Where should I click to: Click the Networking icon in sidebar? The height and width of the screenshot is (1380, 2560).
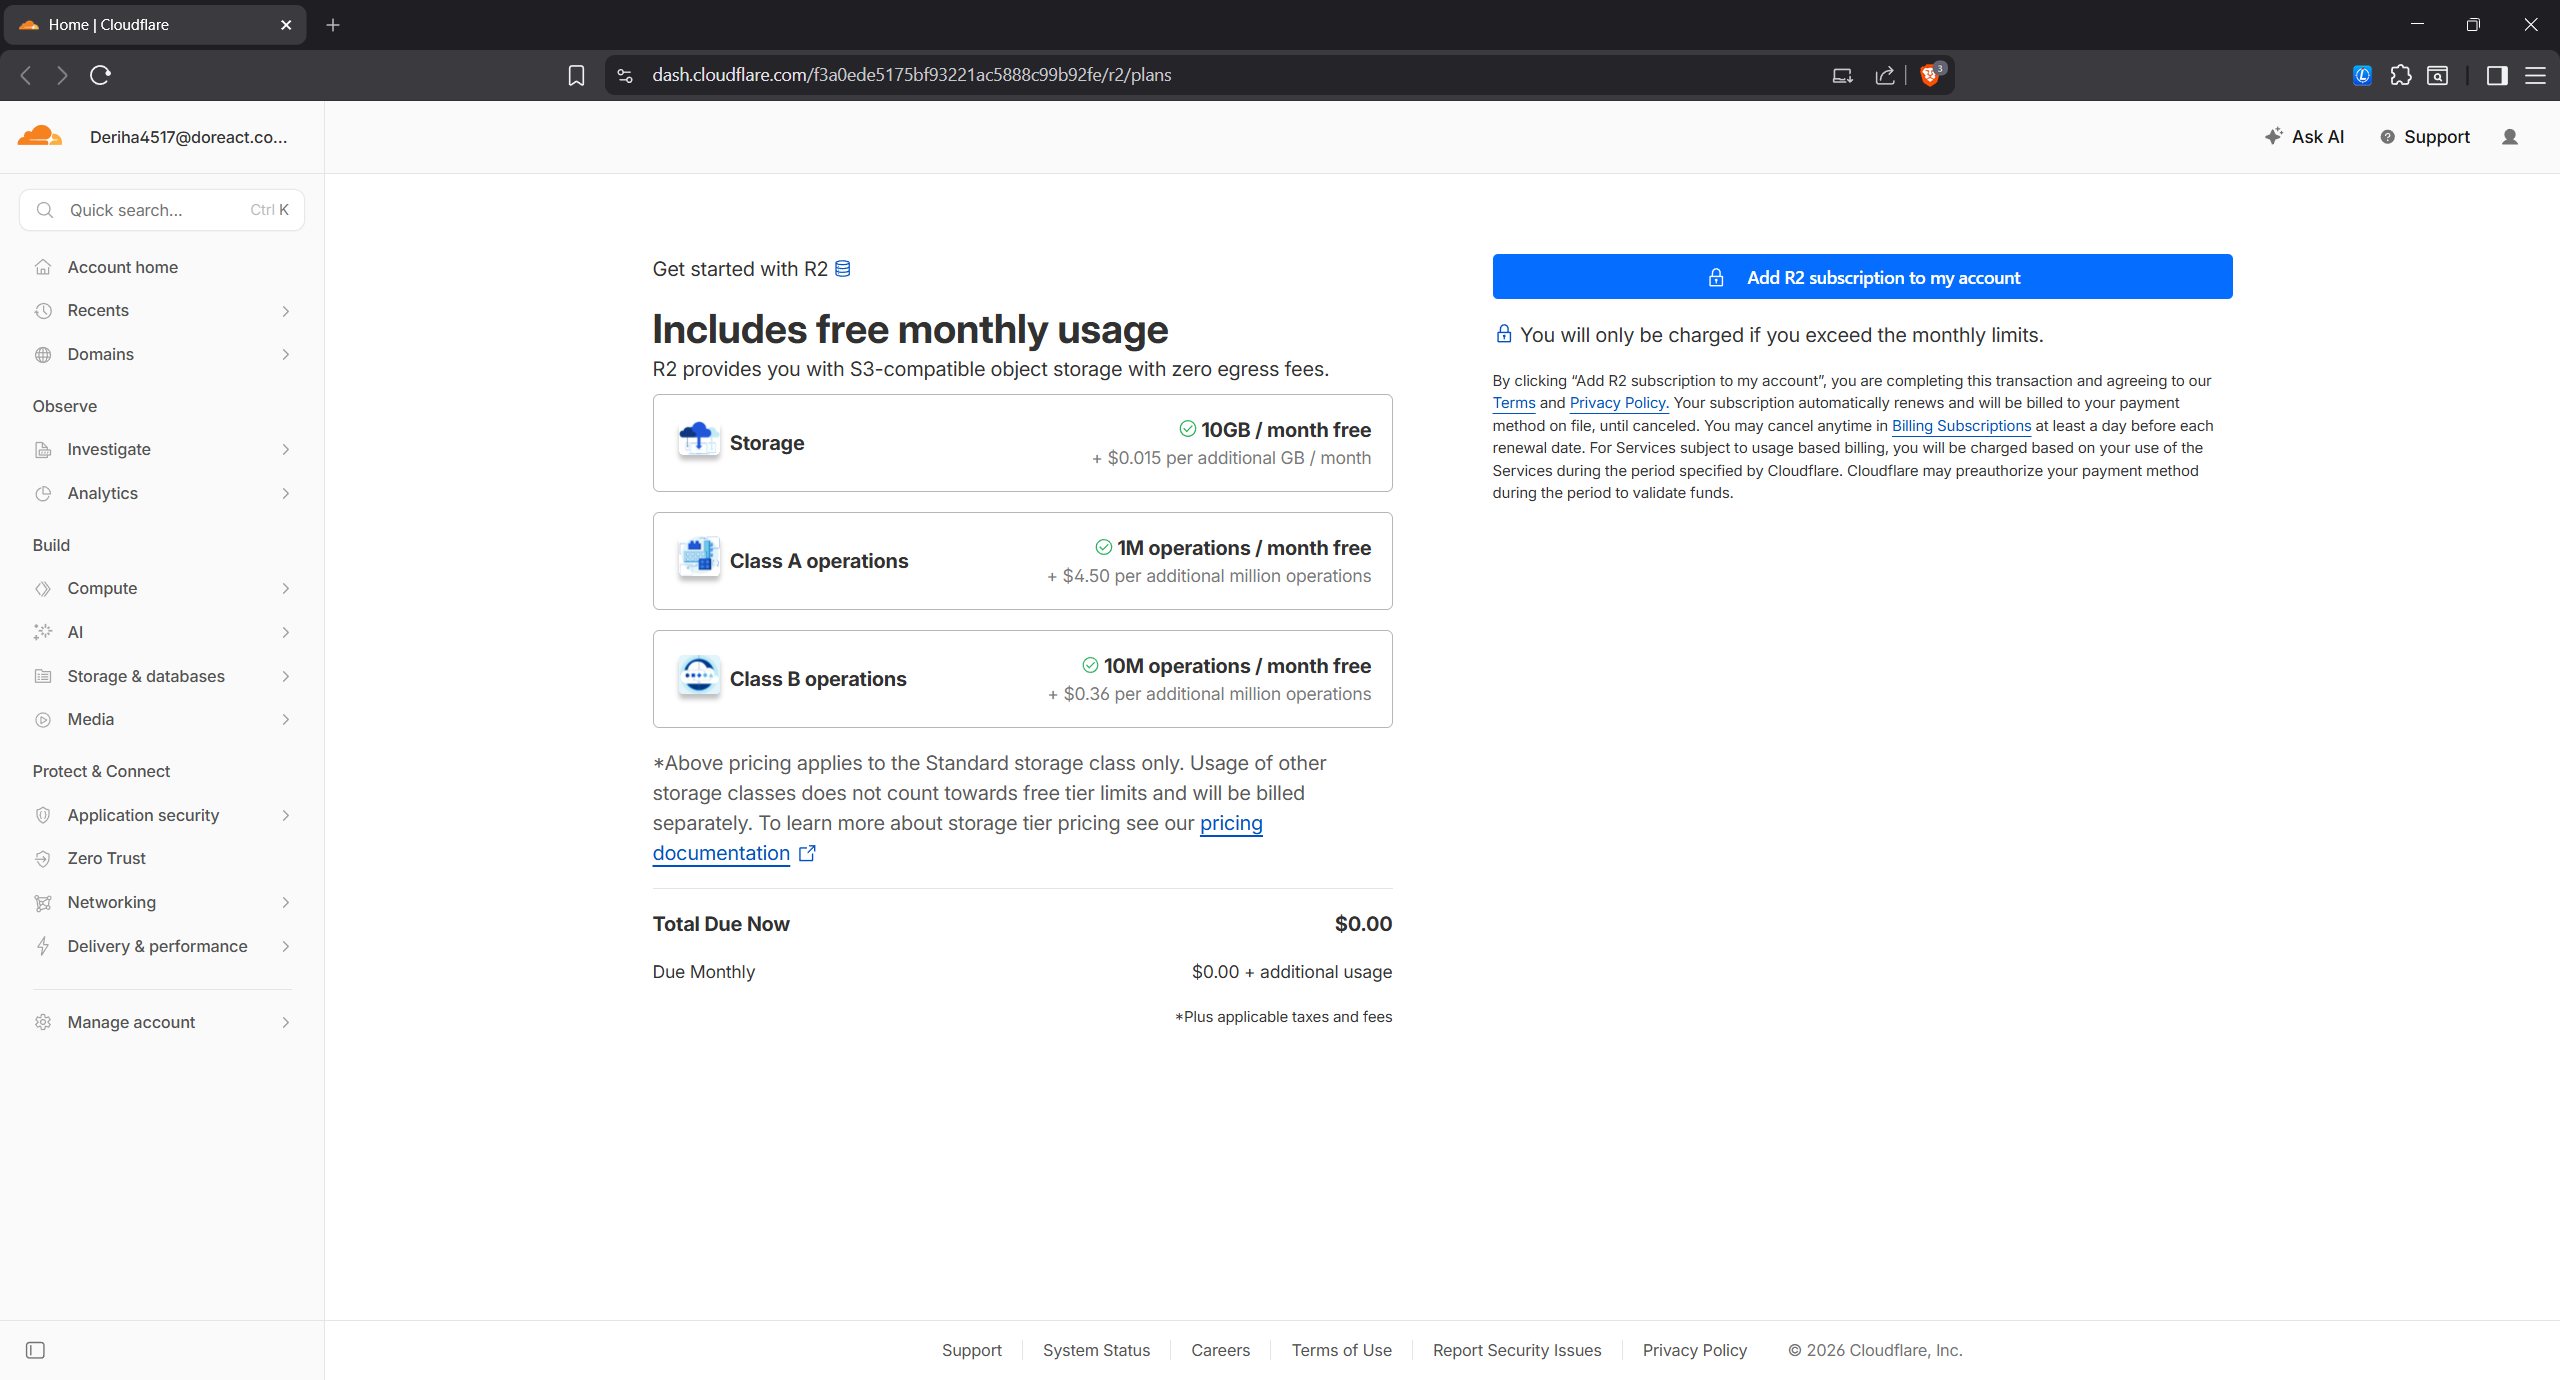[43, 903]
